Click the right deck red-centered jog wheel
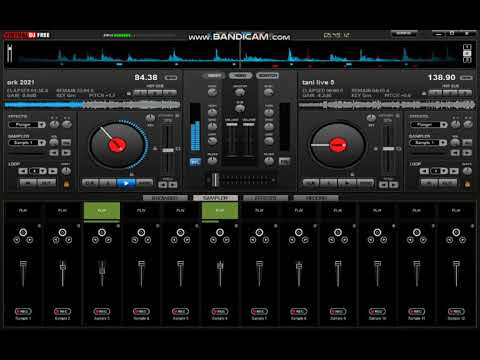 [337, 145]
